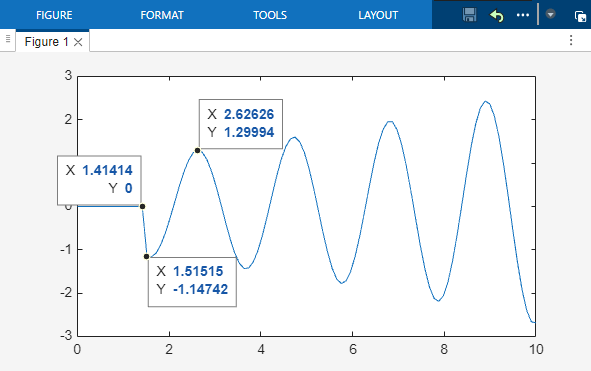Click the green Undo arrow icon
Viewport: 591px width, 371px height.
click(x=497, y=16)
